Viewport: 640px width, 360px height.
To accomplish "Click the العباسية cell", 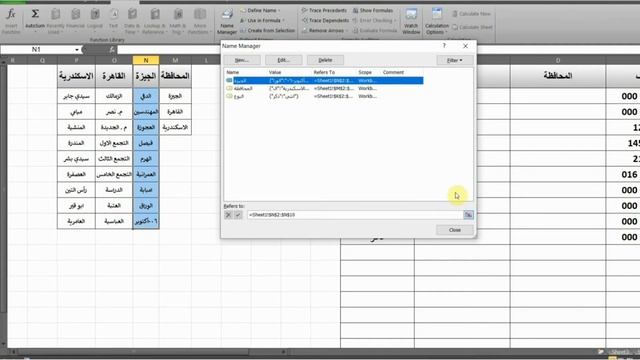I will click(x=114, y=221).
